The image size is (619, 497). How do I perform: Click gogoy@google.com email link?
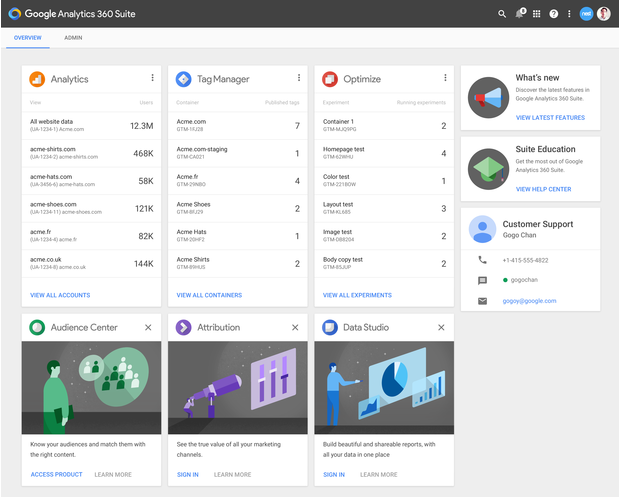coord(529,301)
